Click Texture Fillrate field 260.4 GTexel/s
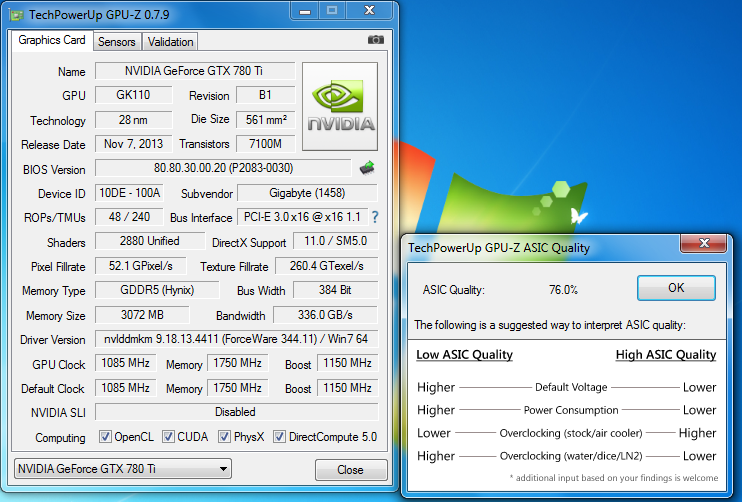This screenshot has width=742, height=502. pyautogui.click(x=327, y=266)
